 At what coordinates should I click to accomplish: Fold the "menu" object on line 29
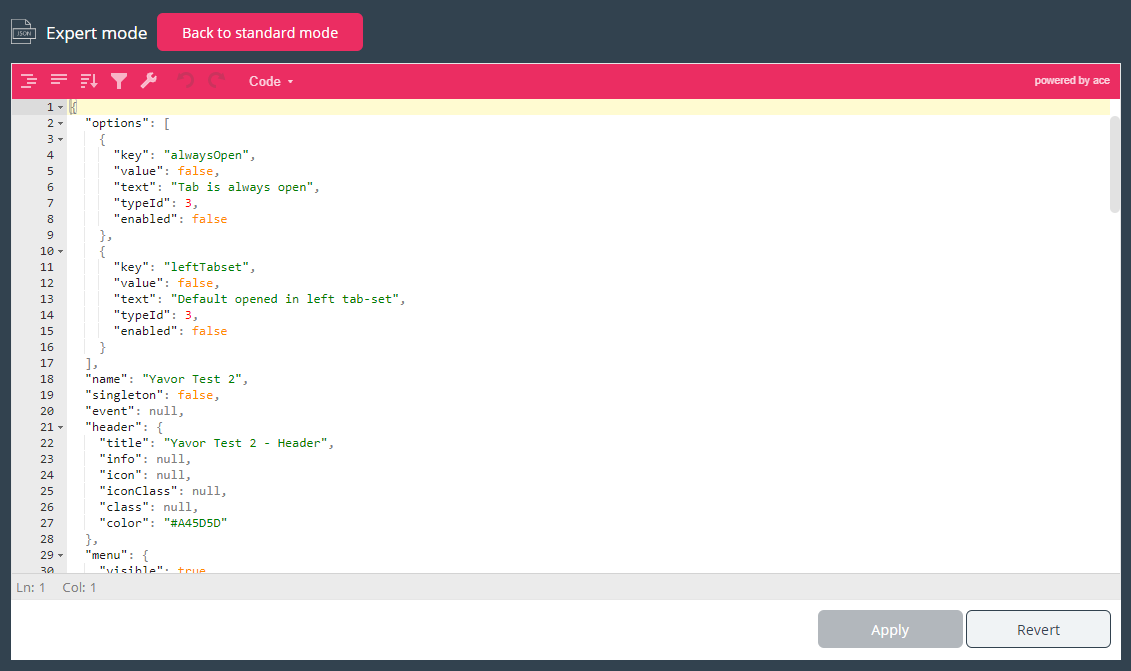coord(60,555)
